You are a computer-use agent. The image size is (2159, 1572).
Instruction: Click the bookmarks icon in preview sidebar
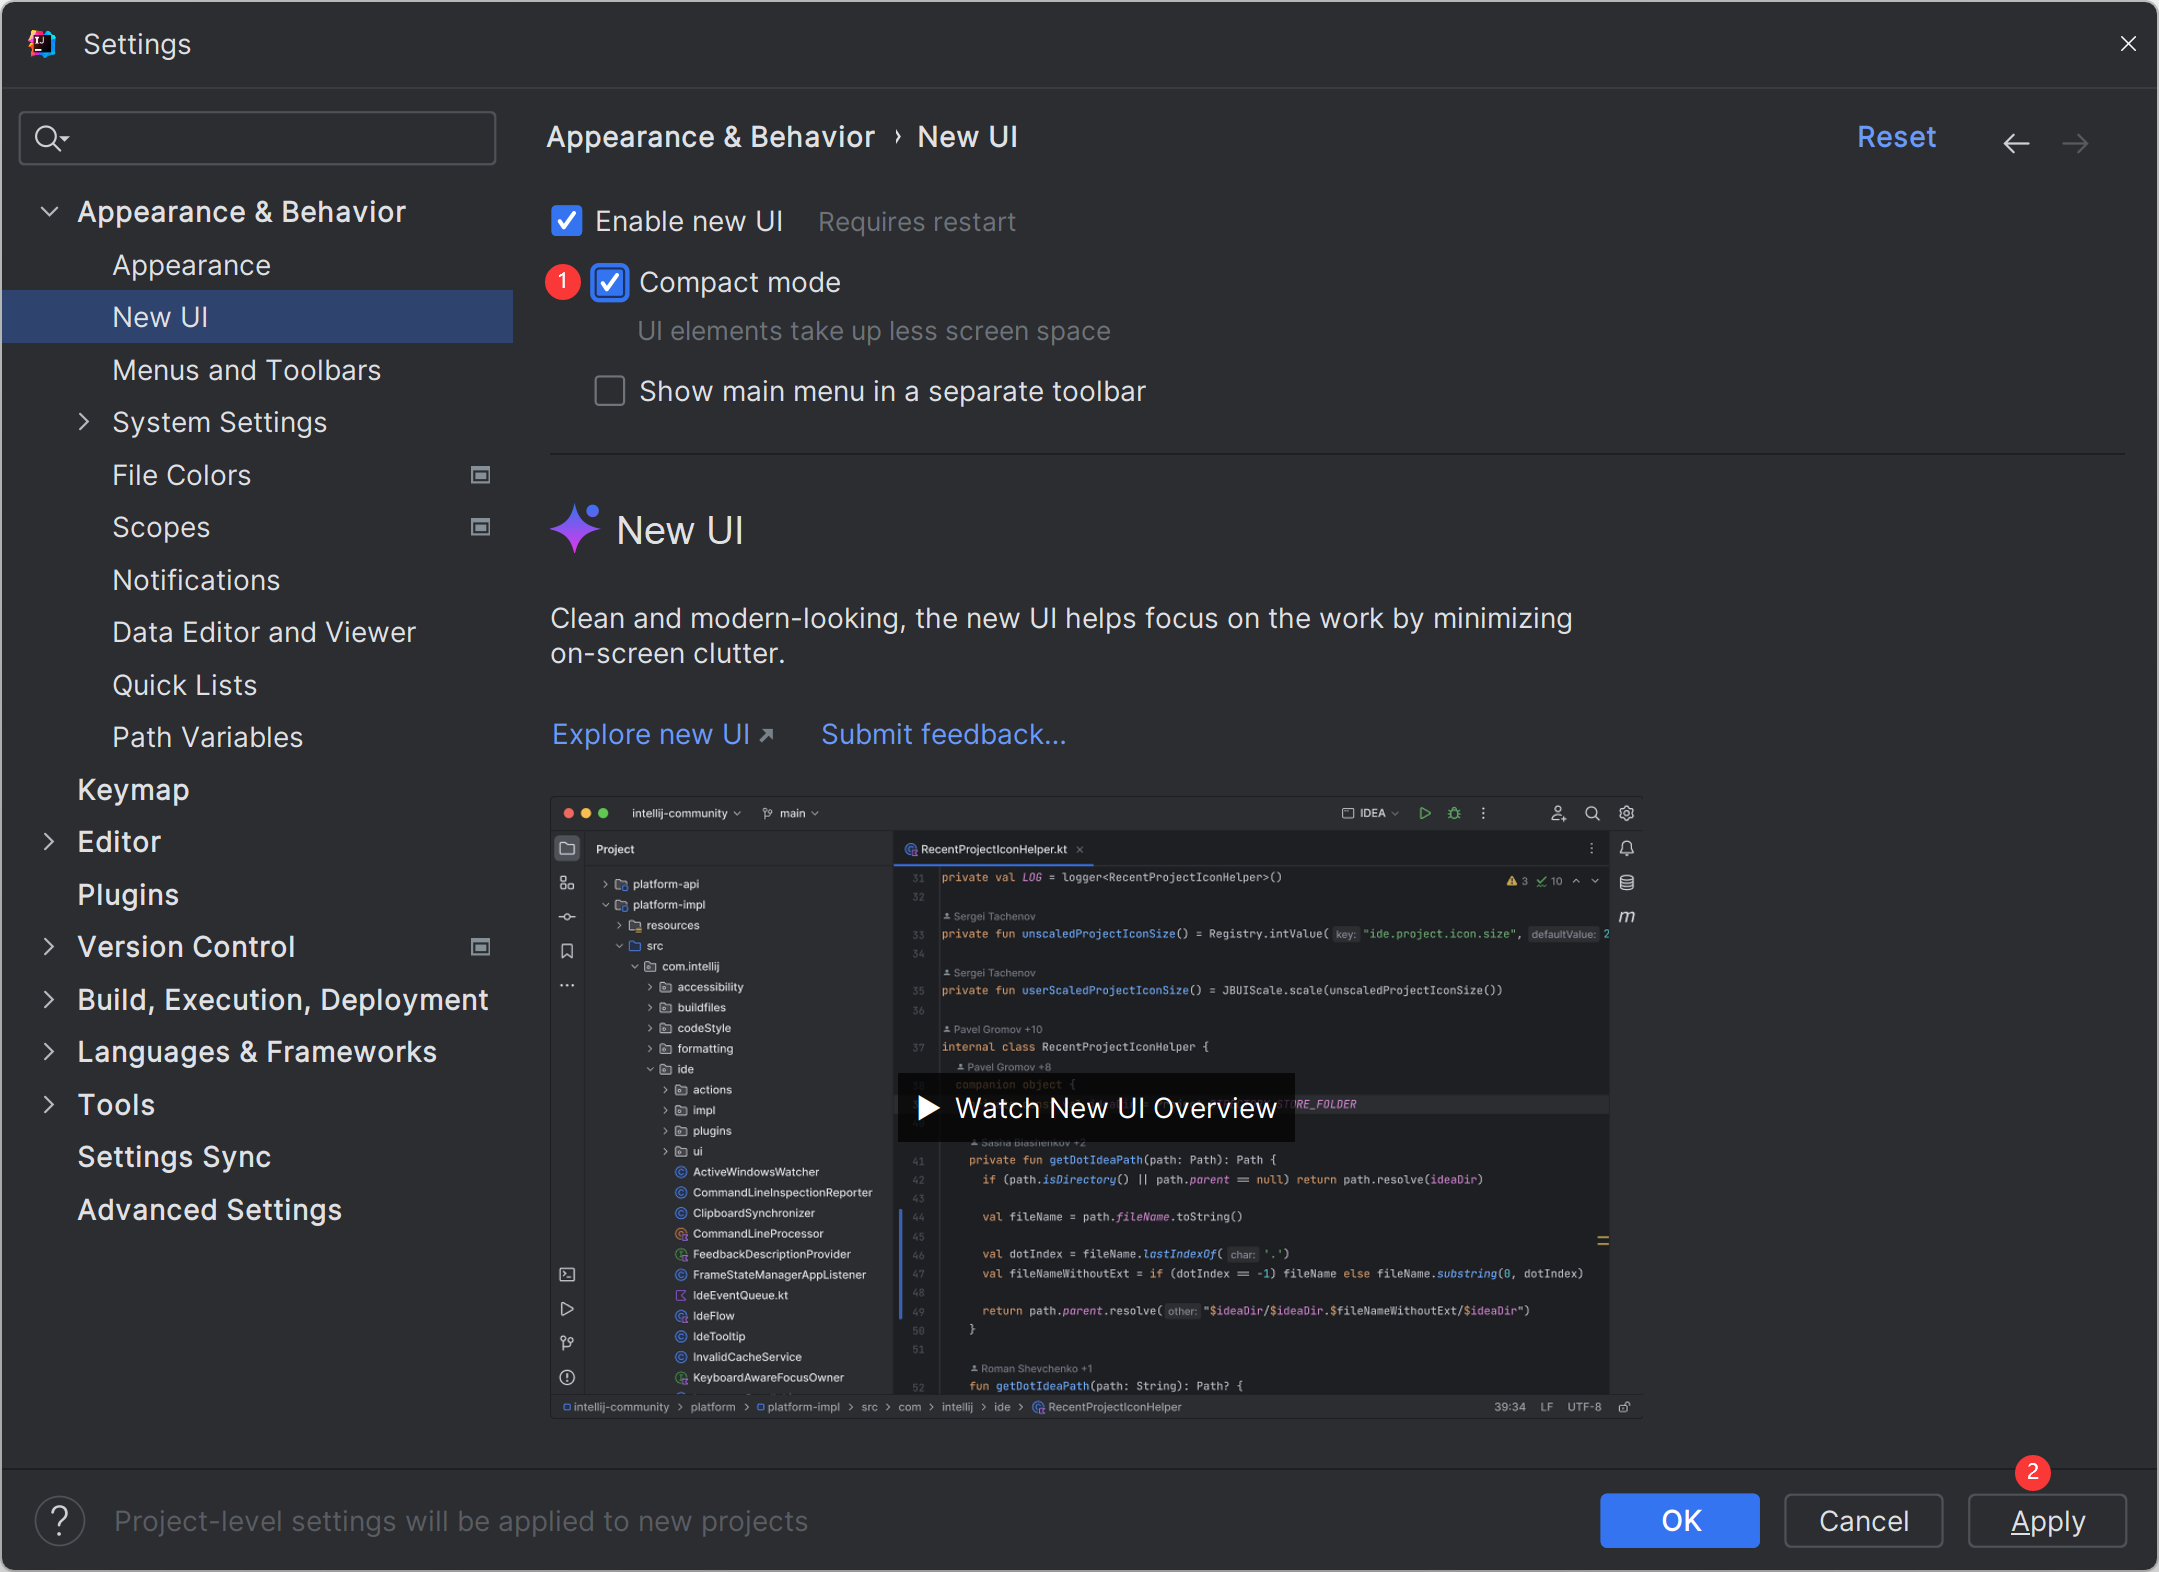[567, 951]
